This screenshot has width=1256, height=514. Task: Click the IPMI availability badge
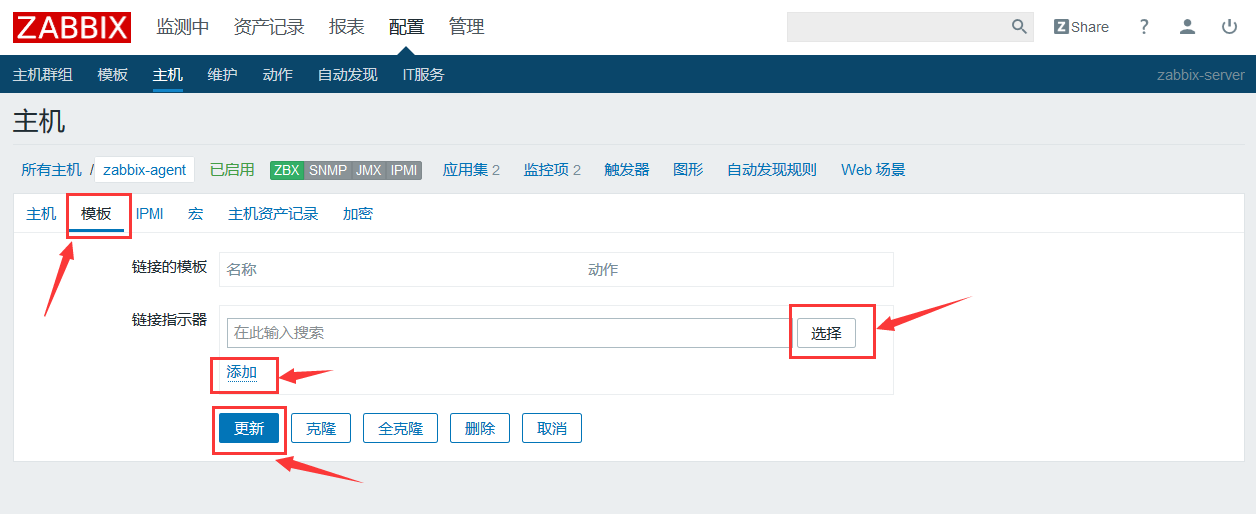coord(404,170)
